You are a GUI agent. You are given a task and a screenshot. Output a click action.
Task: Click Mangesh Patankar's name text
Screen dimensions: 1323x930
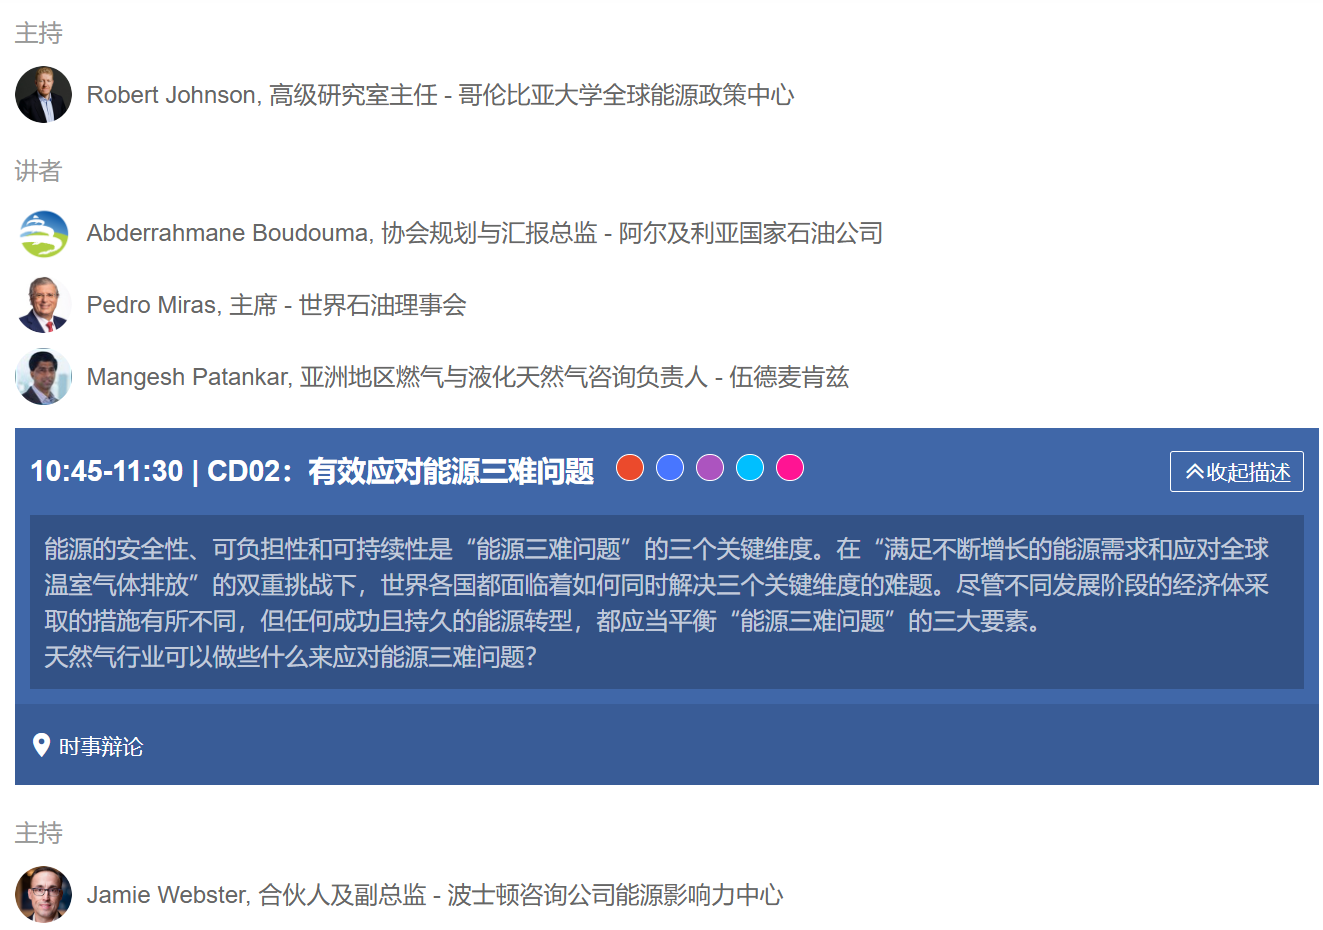click(188, 377)
